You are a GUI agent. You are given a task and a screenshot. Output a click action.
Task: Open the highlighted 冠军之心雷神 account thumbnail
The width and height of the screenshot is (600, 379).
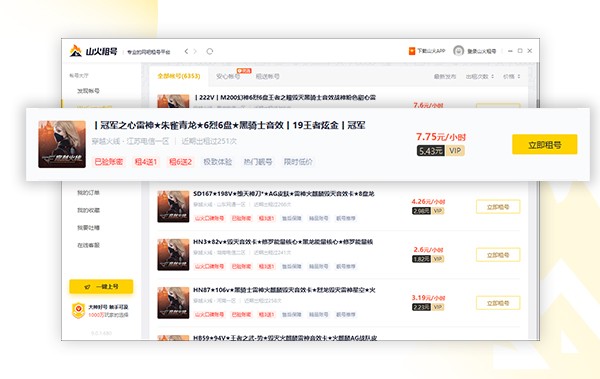(x=62, y=144)
